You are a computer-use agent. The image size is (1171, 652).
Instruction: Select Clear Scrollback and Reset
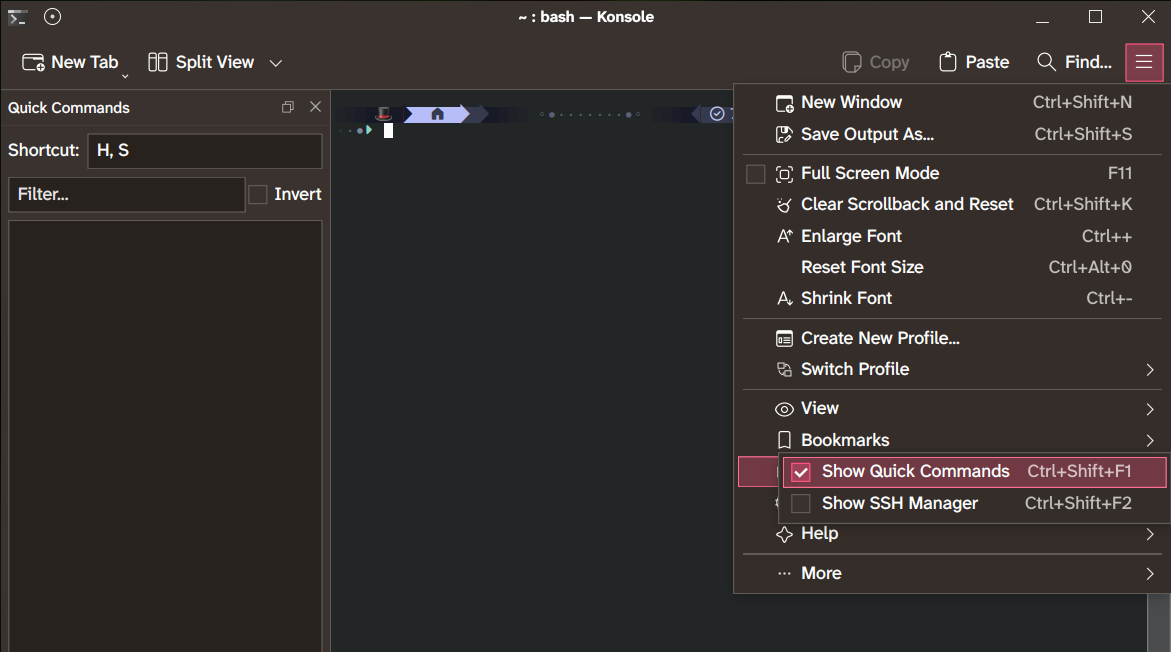(x=952, y=205)
